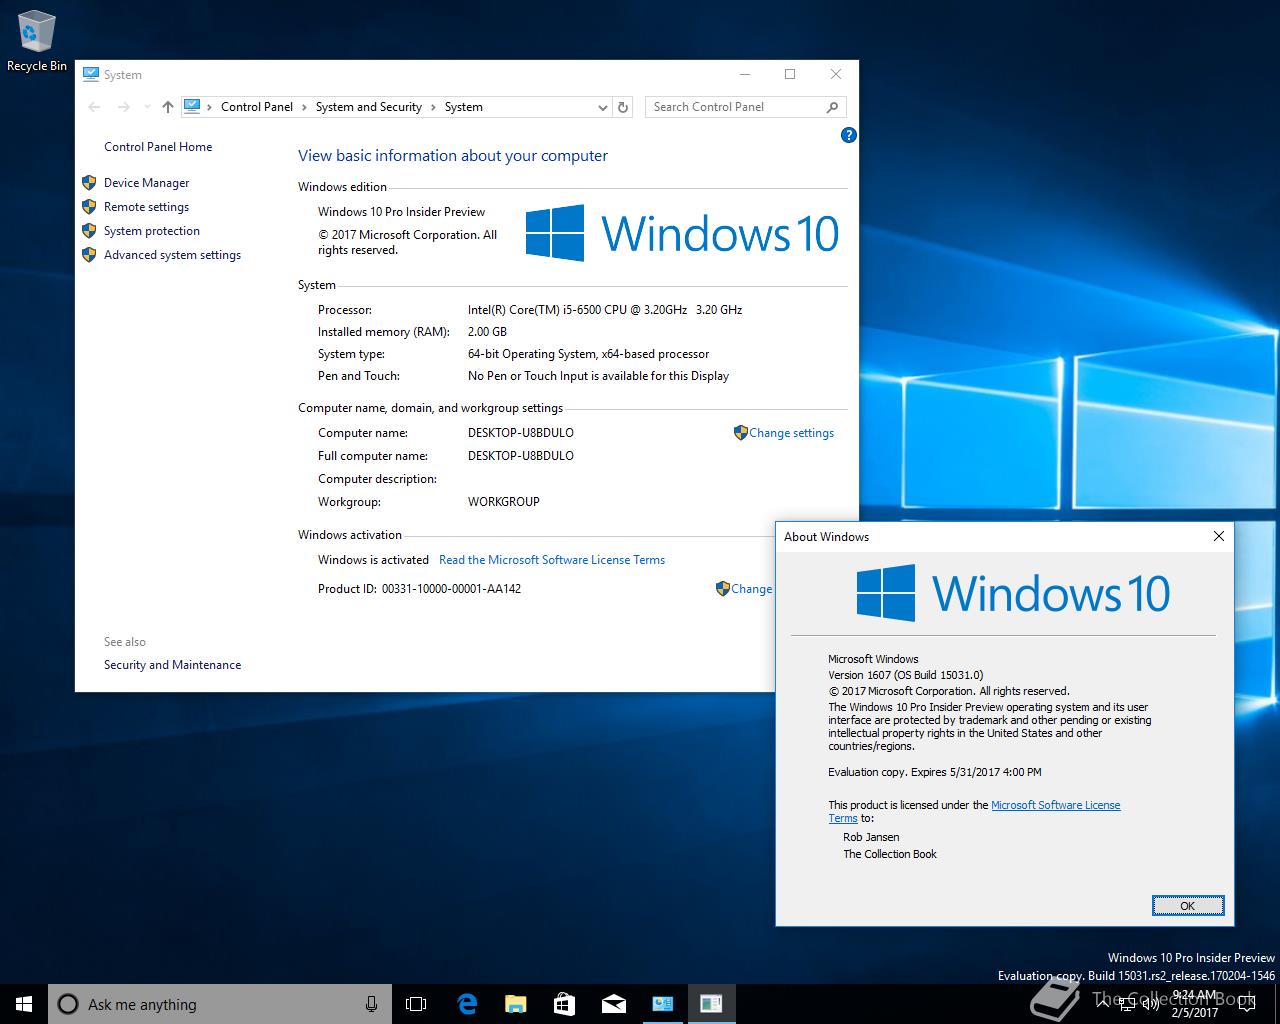Image resolution: width=1280 pixels, height=1024 pixels.
Task: Expand chevron before Control Panel breadcrumb
Action: [x=210, y=107]
